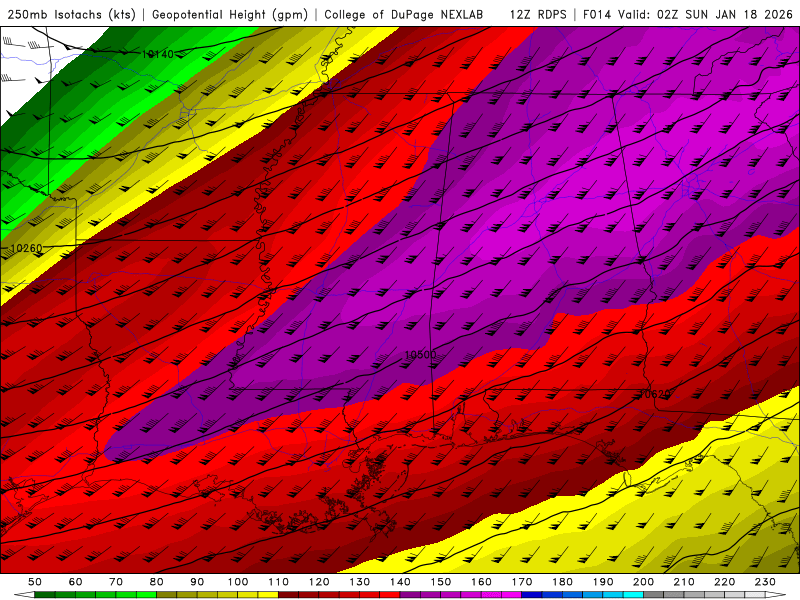
Task: Click the 60 value on the color scale
Action: (x=75, y=582)
